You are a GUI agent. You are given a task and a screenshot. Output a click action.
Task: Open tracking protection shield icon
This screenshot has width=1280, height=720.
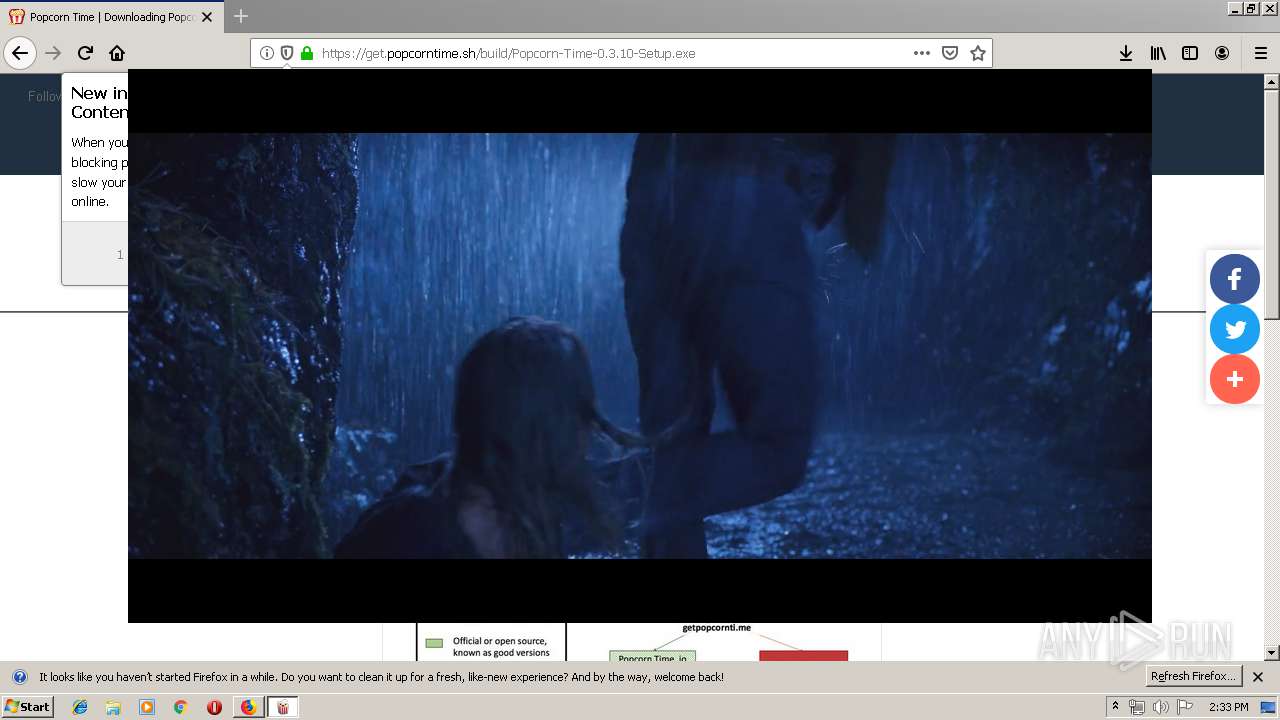coord(287,53)
